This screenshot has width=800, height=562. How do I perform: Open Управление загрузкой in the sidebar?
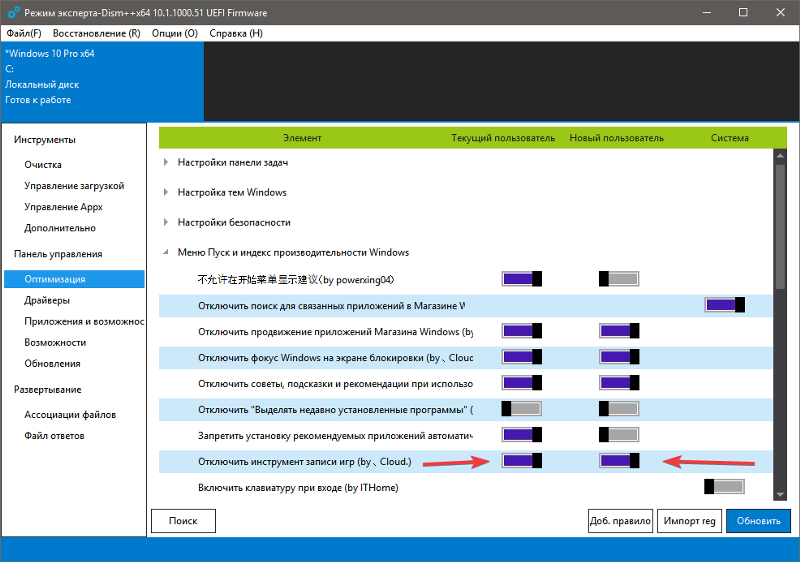click(74, 186)
